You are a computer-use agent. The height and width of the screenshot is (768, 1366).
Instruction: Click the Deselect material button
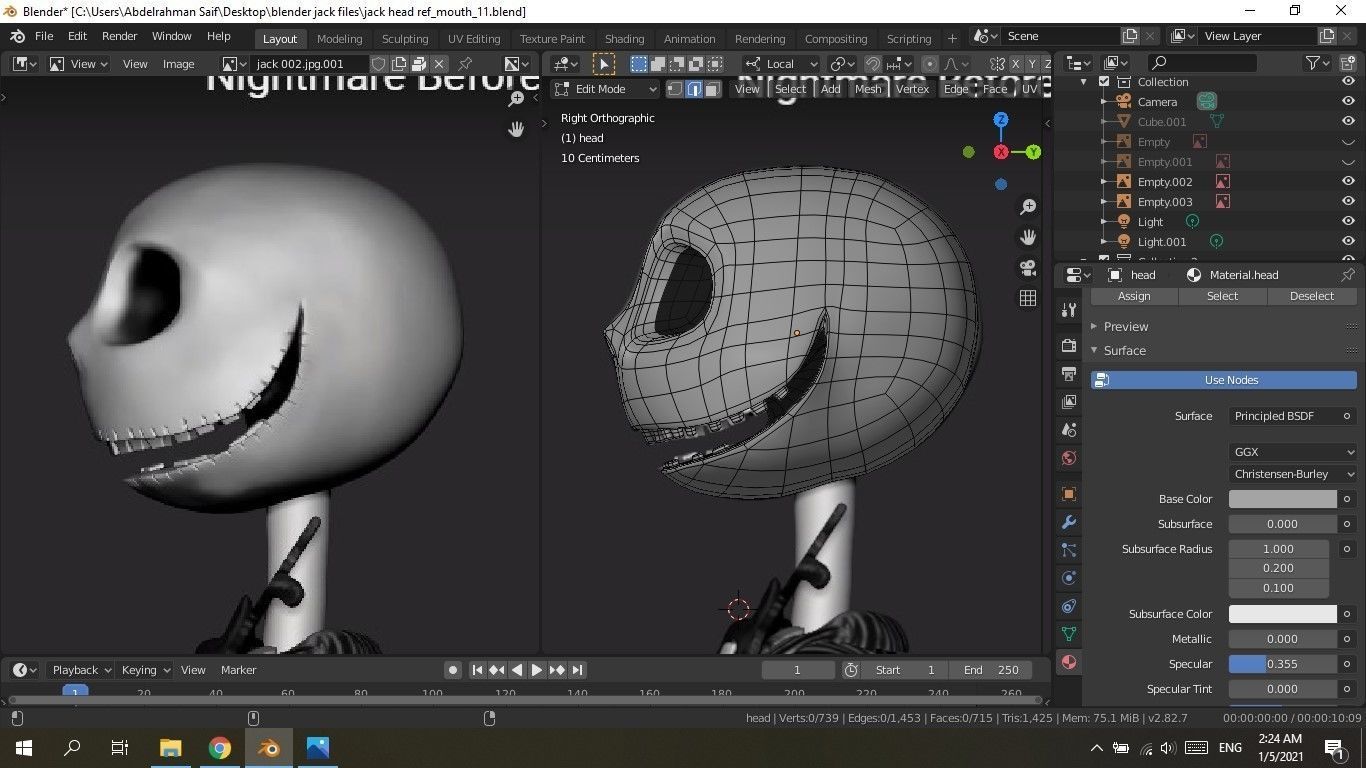(1312, 297)
